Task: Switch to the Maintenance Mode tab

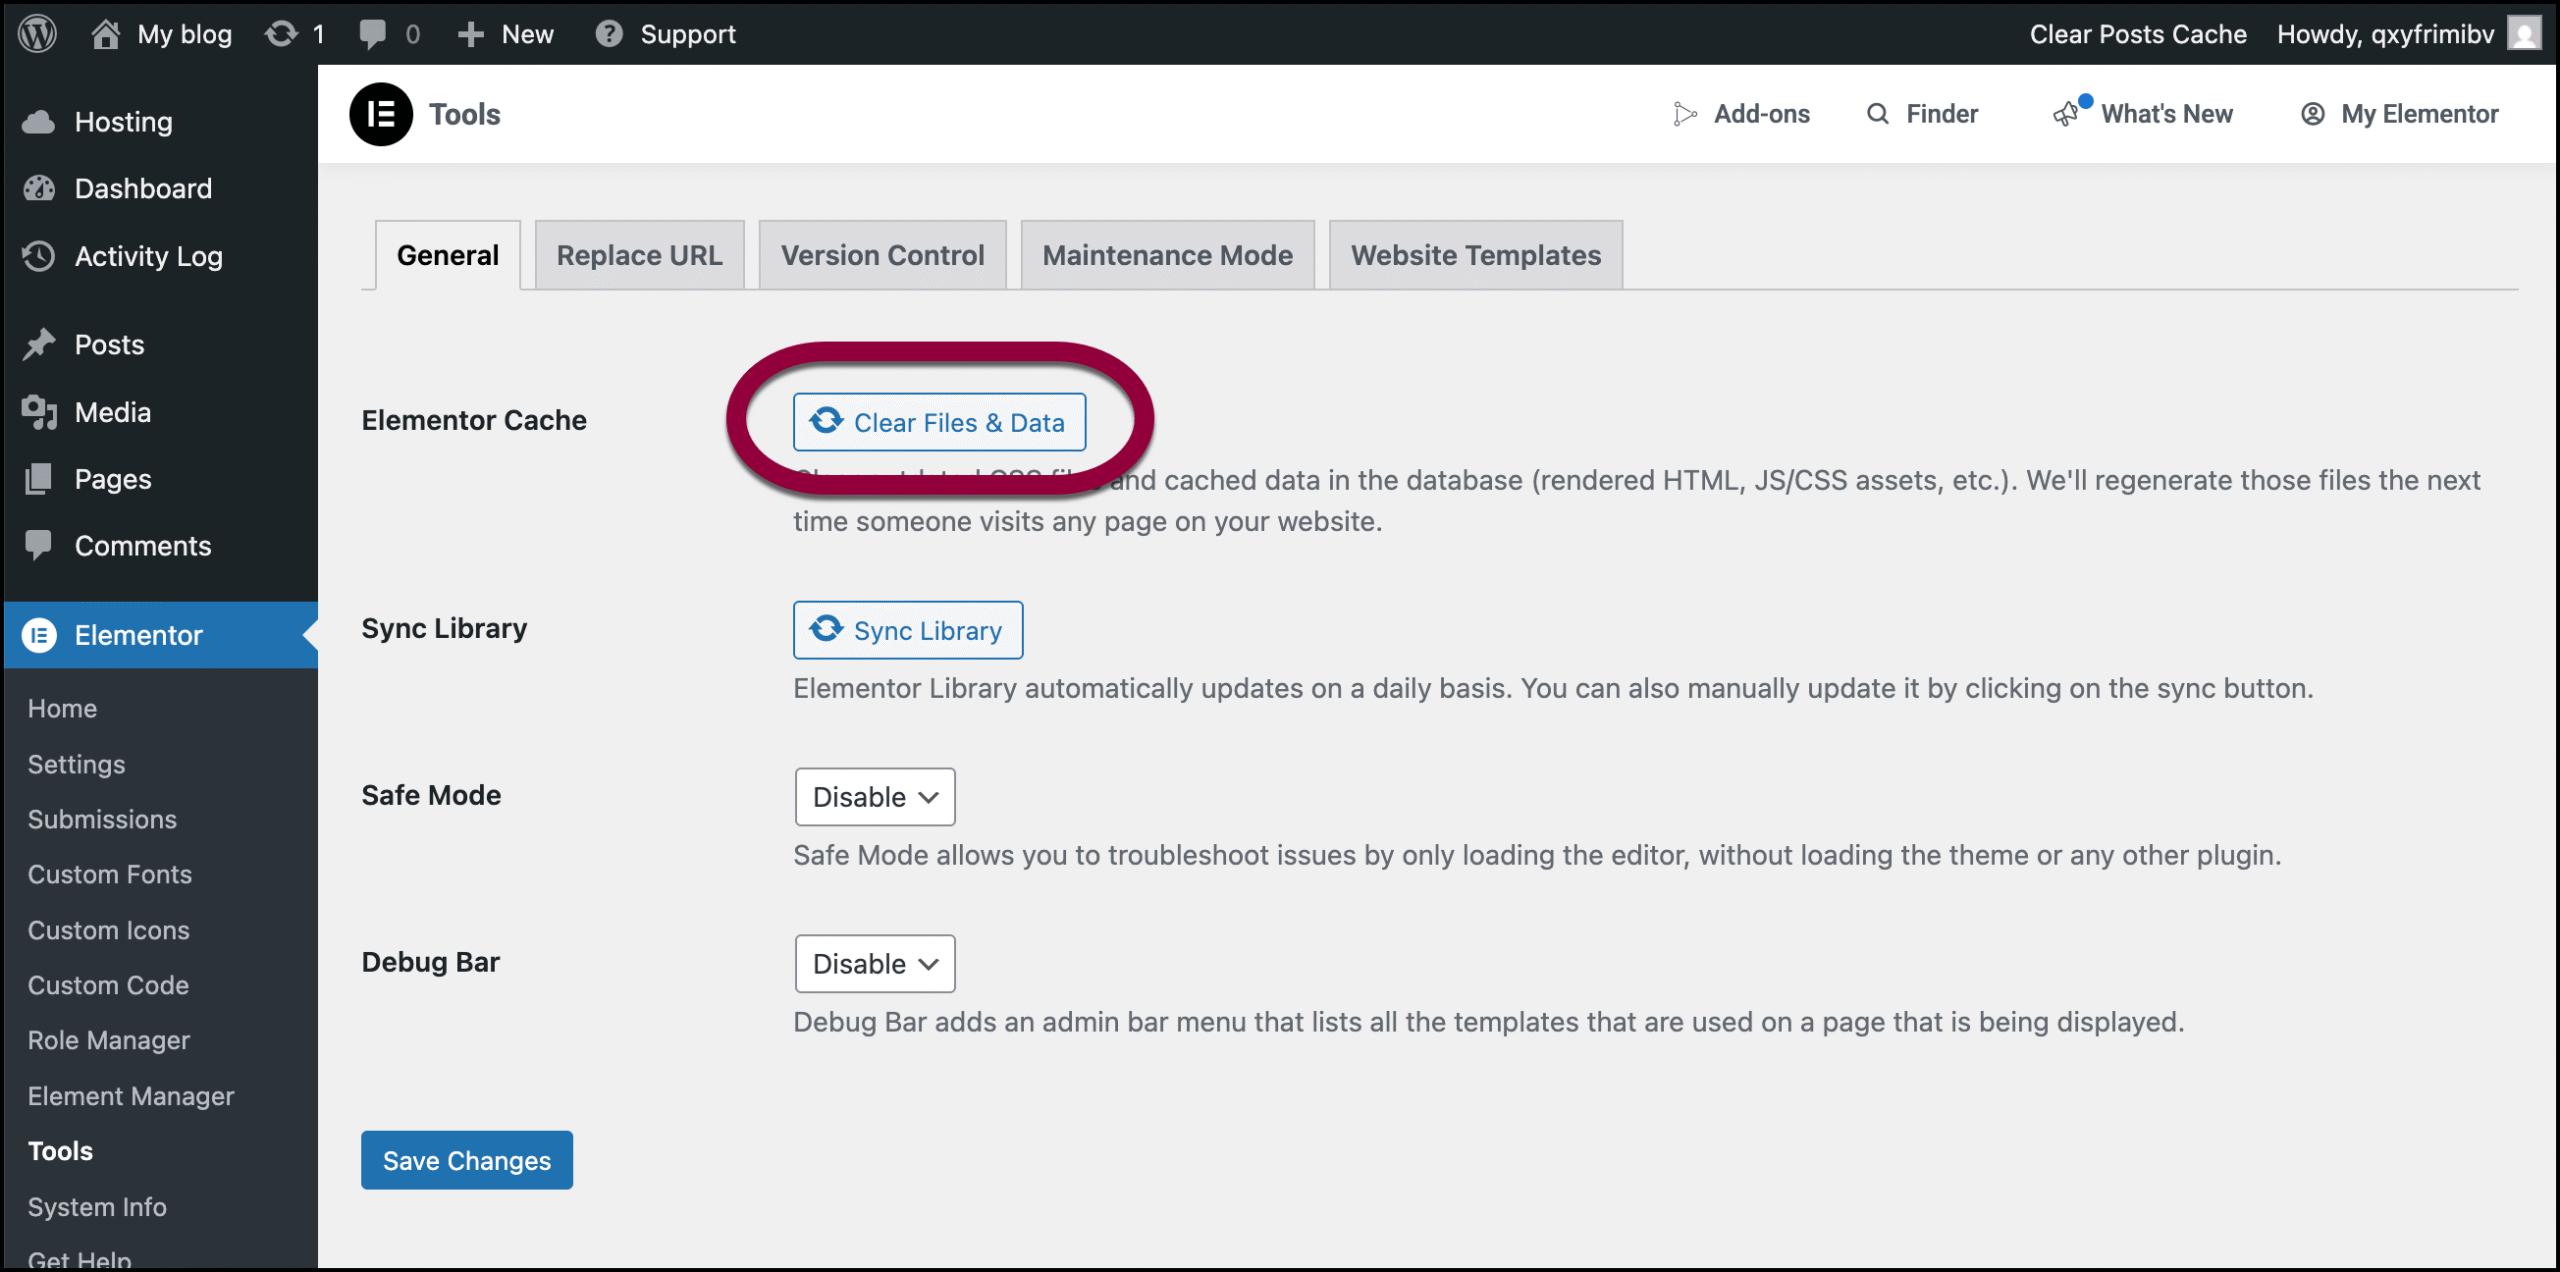Action: pos(1167,256)
